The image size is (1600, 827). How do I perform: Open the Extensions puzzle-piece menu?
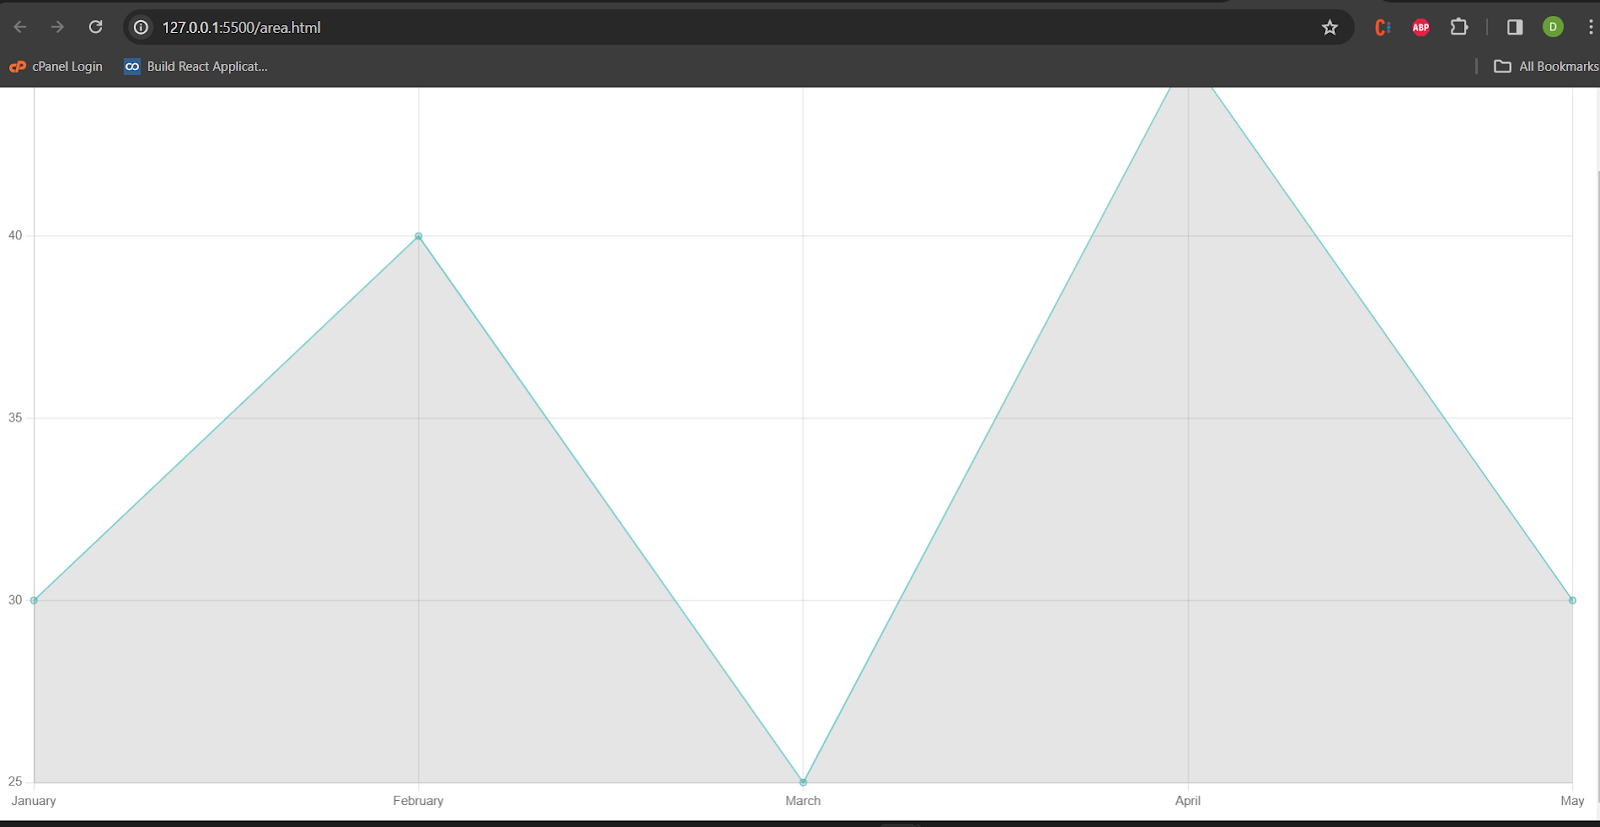click(1459, 27)
